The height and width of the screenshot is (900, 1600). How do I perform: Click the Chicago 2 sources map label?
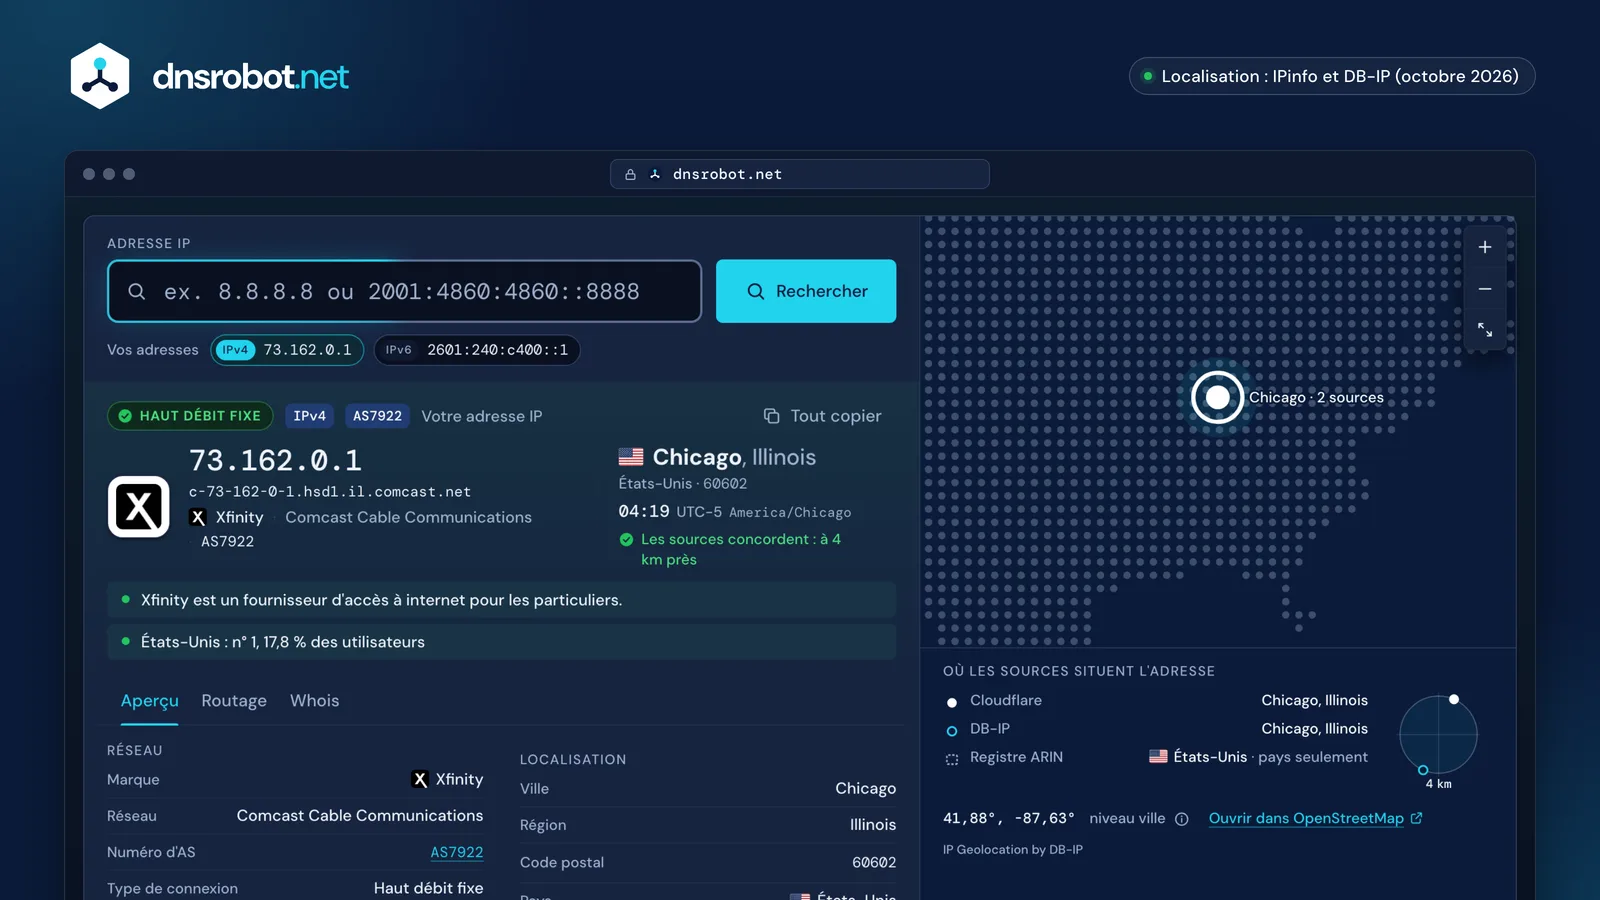pyautogui.click(x=1316, y=397)
